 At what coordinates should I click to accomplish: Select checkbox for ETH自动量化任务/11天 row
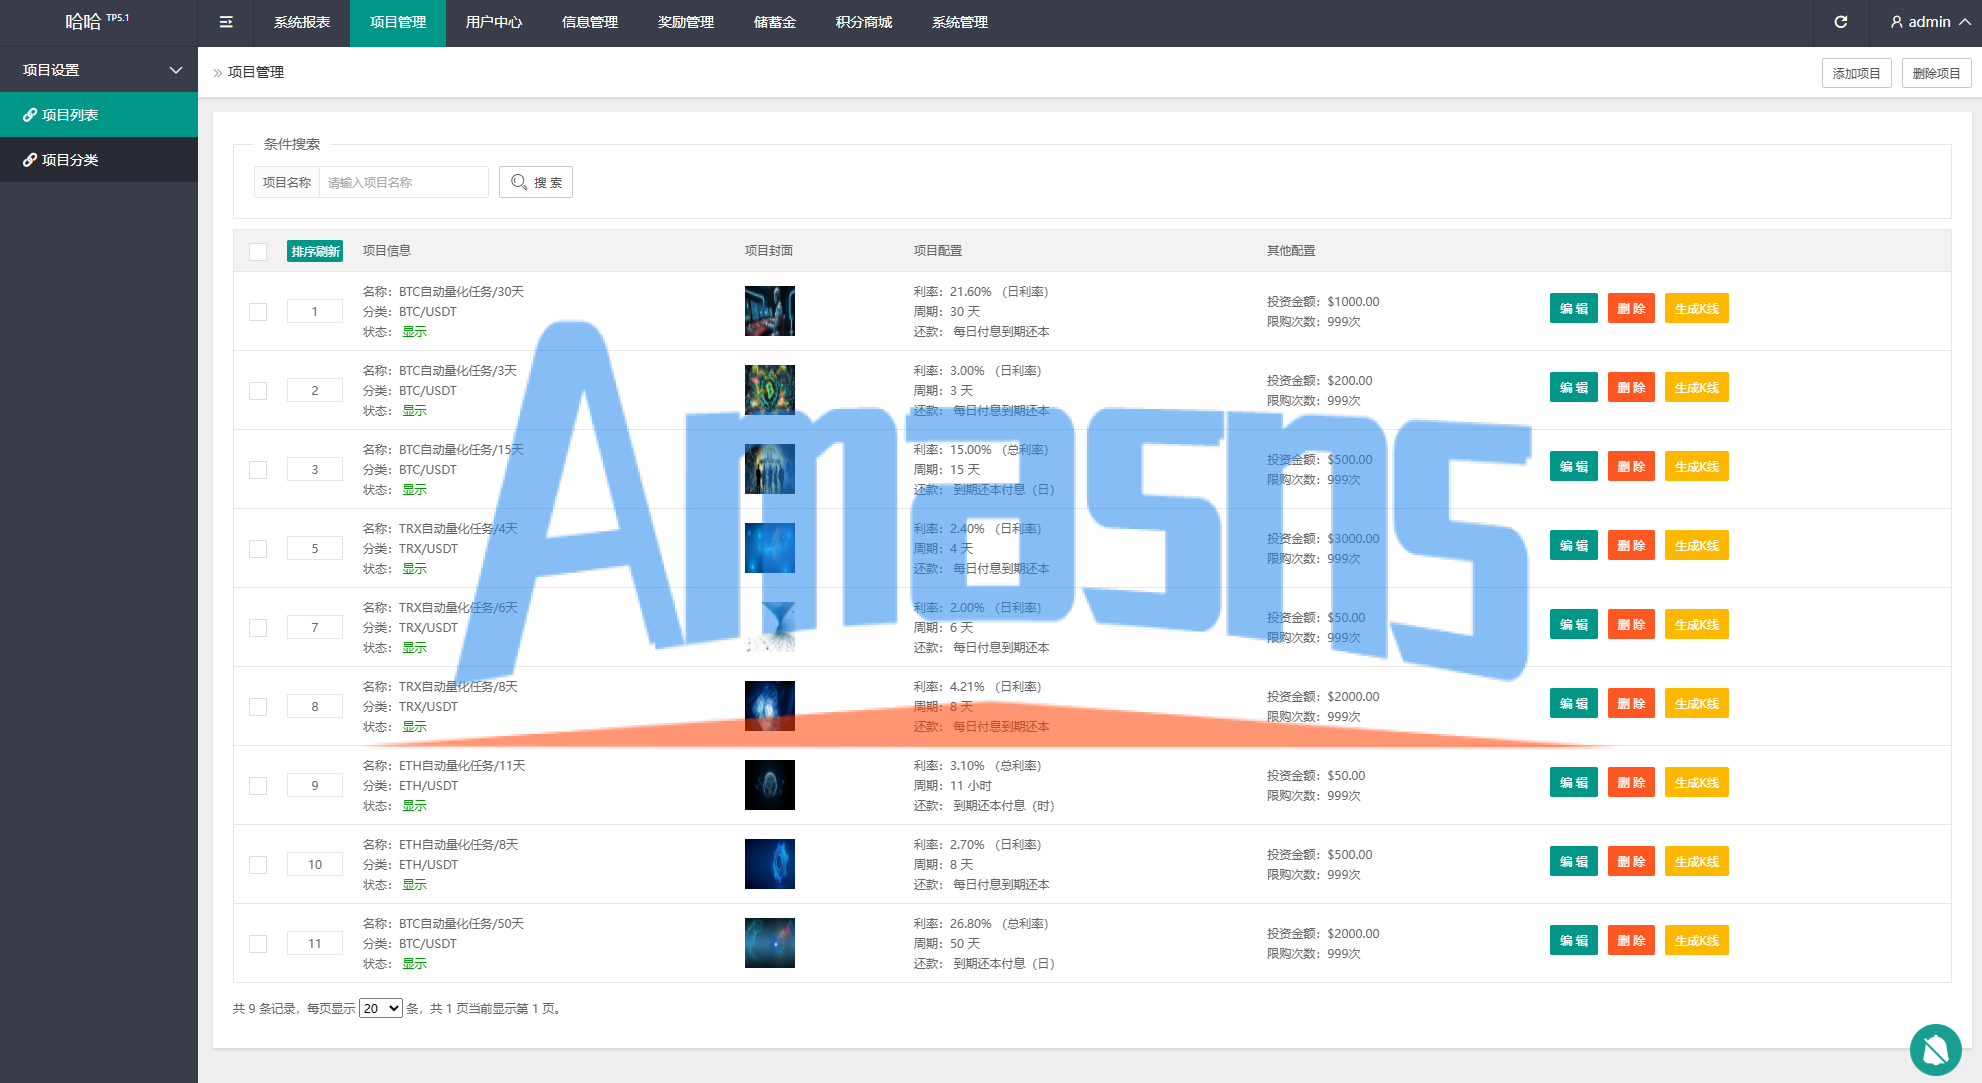click(x=258, y=786)
